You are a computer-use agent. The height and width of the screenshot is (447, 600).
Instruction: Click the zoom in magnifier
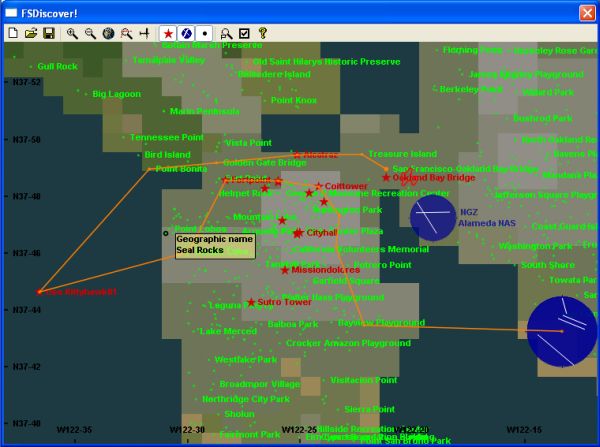[72, 33]
